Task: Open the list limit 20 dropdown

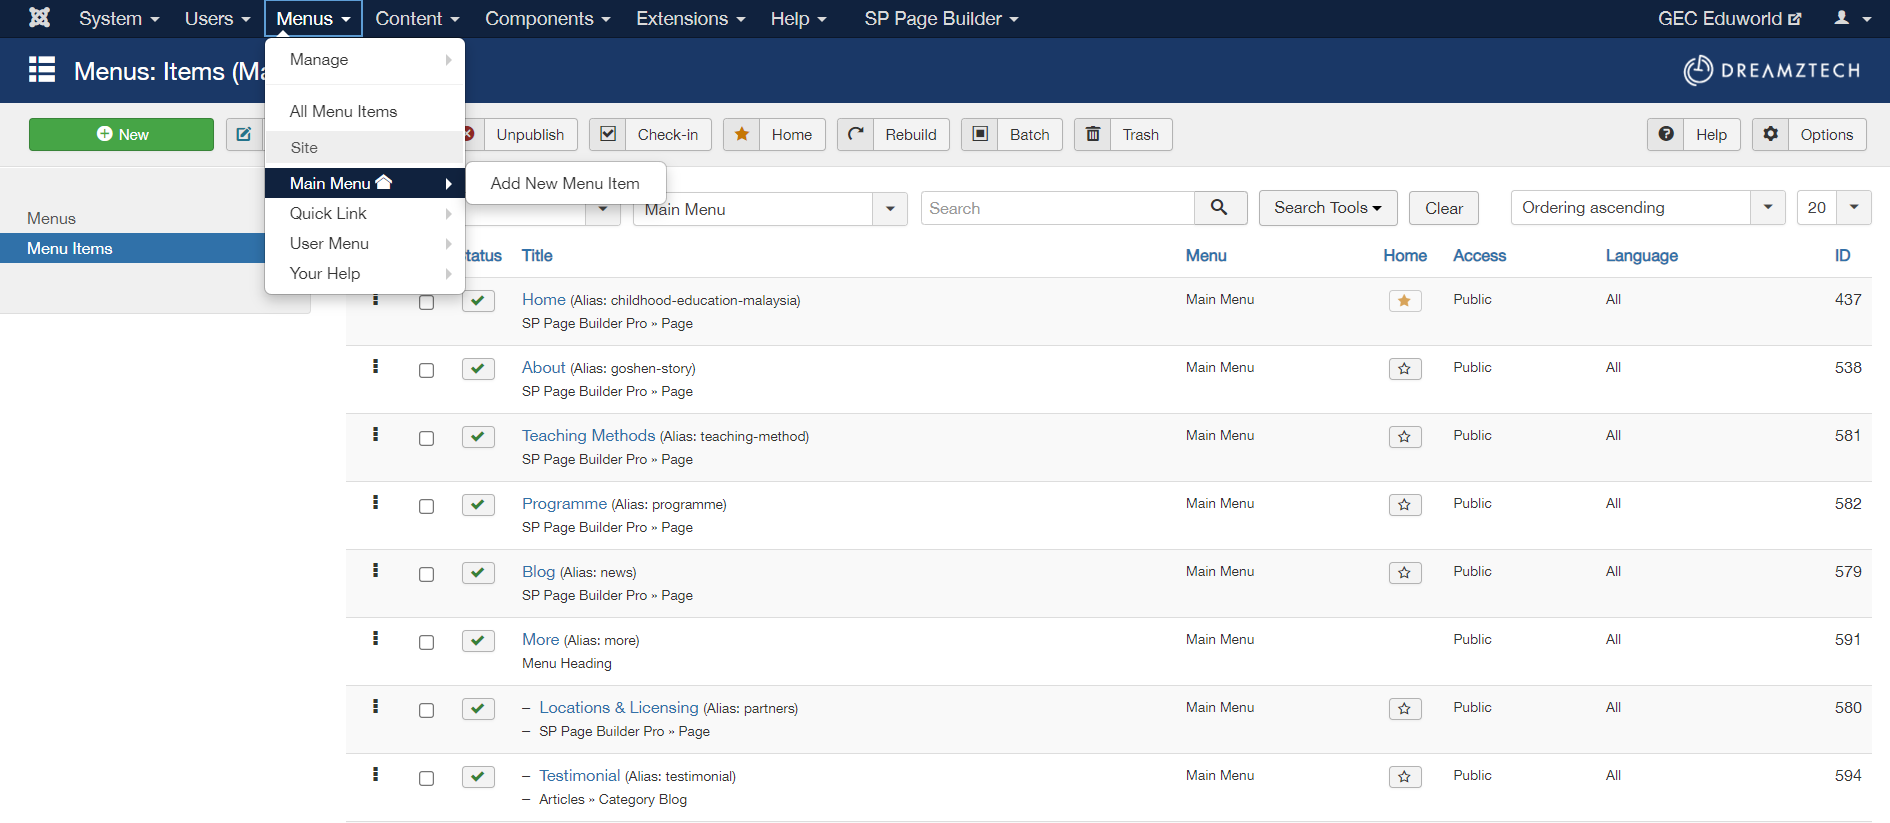Action: coord(1834,208)
